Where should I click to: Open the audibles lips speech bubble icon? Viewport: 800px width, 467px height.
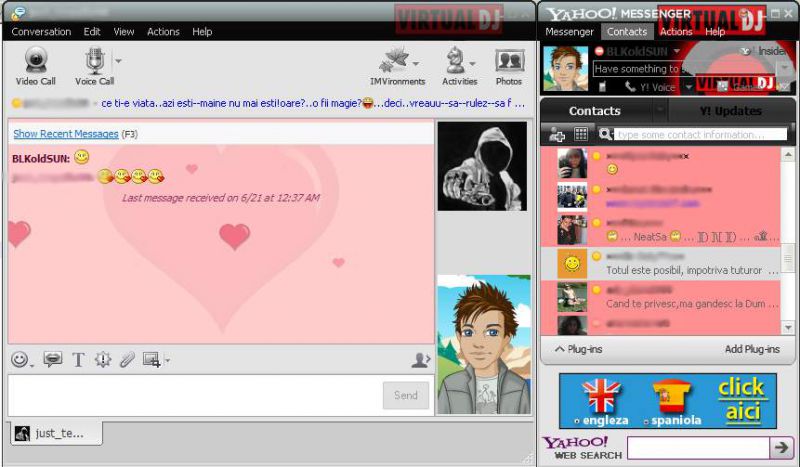53,359
